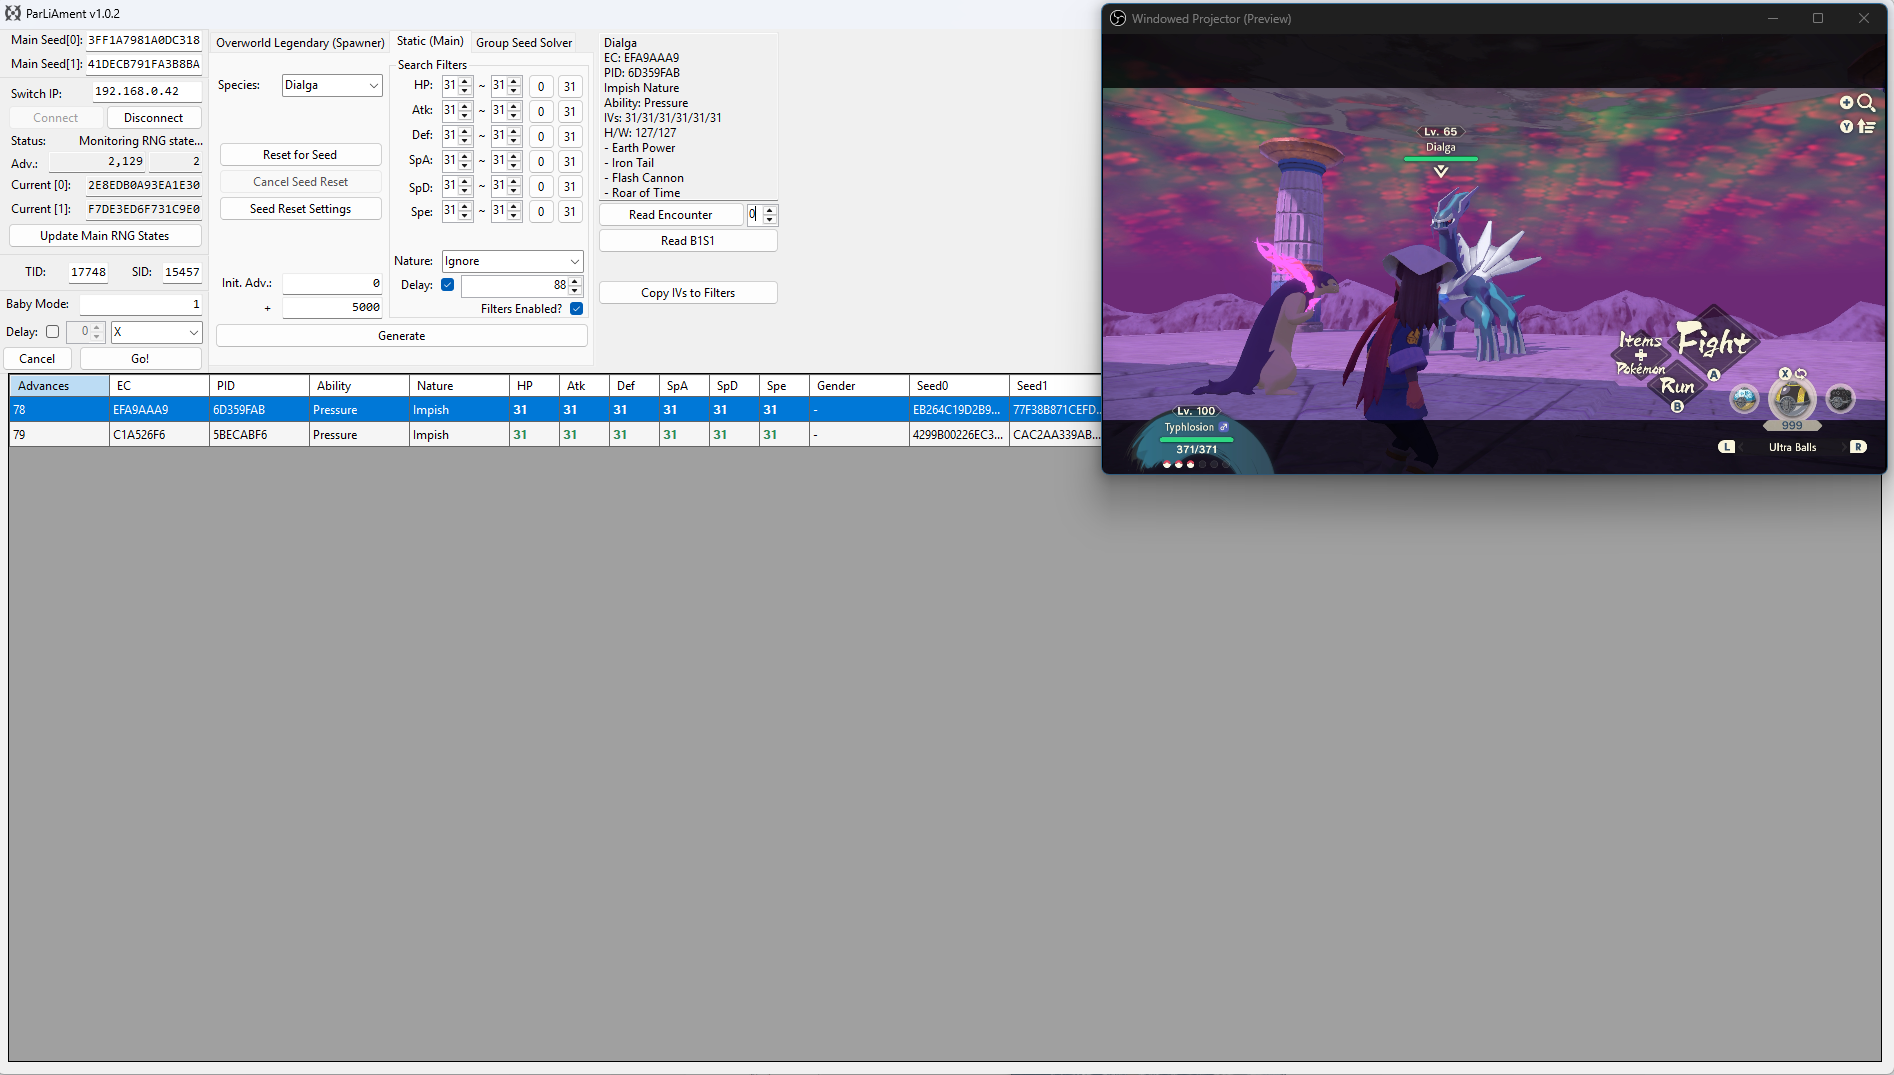Minimize the Windowed Projector window
The height and width of the screenshot is (1075, 1894).
(1773, 18)
